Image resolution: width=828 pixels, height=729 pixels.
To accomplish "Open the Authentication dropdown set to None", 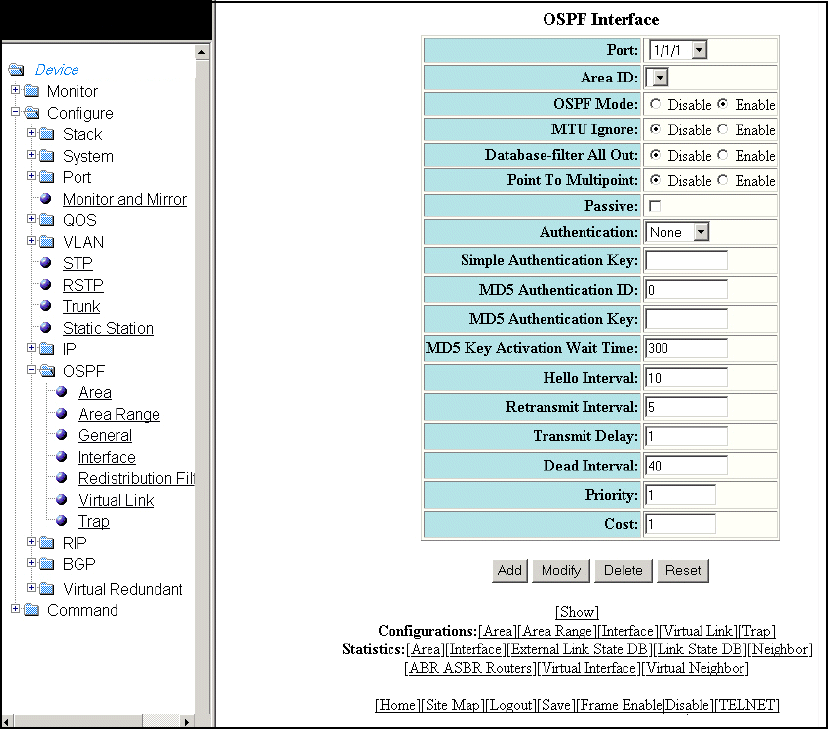I will [x=677, y=232].
